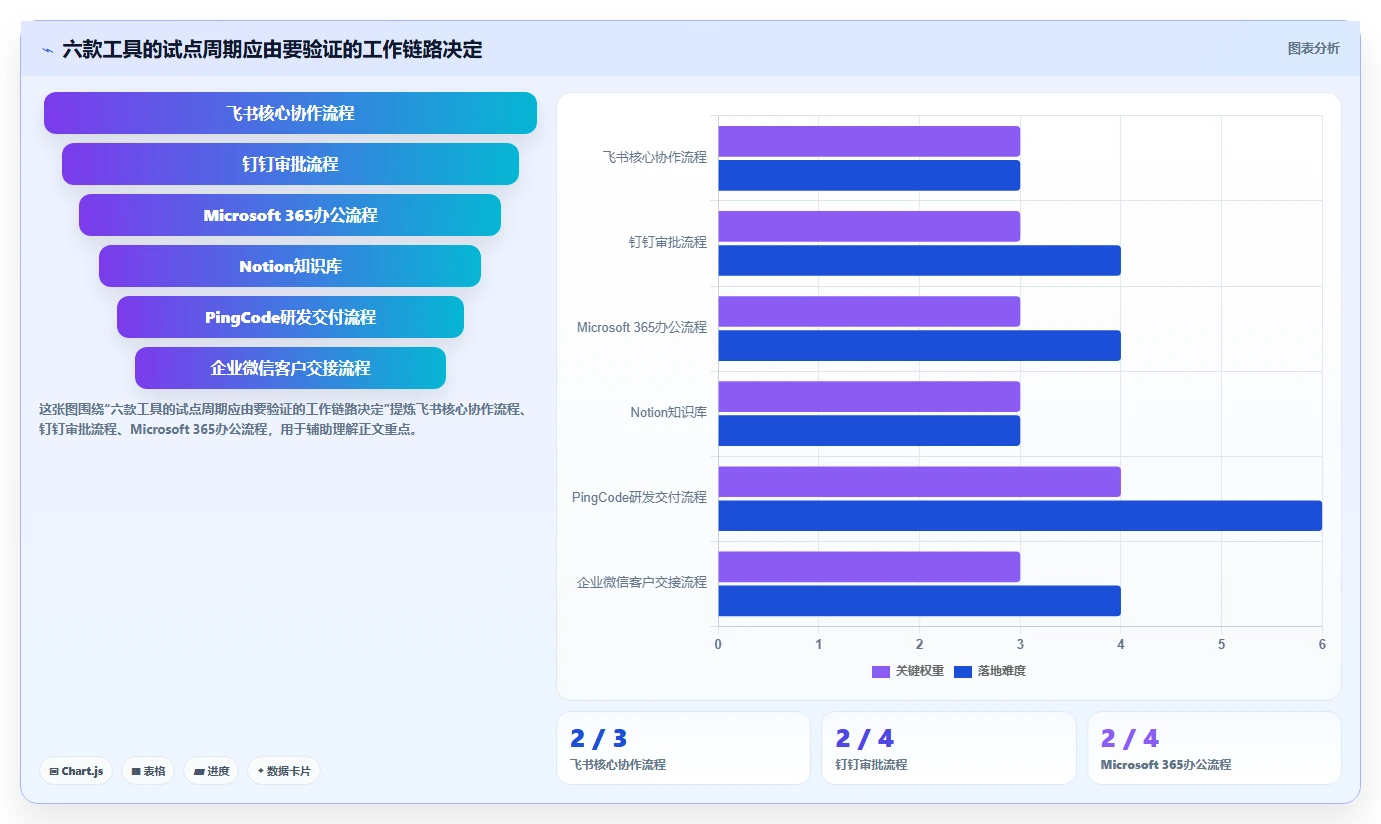This screenshot has height=824, width=1381.
Task: Open the 2 / 4 钉钉审批流程 data card
Action: click(948, 748)
